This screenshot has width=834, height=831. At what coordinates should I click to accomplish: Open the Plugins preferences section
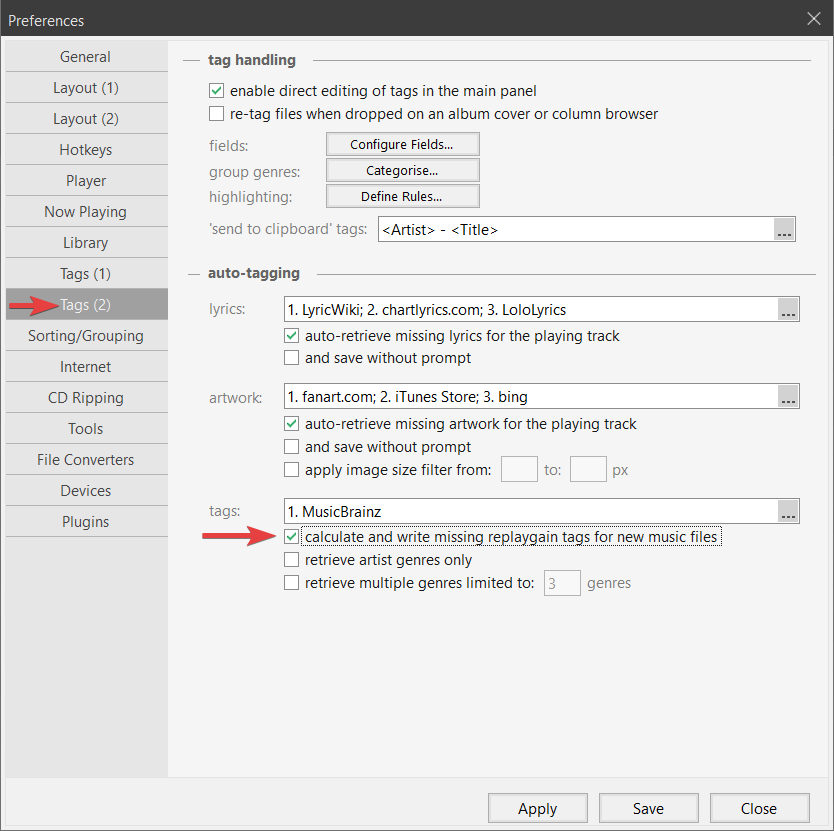pos(85,522)
